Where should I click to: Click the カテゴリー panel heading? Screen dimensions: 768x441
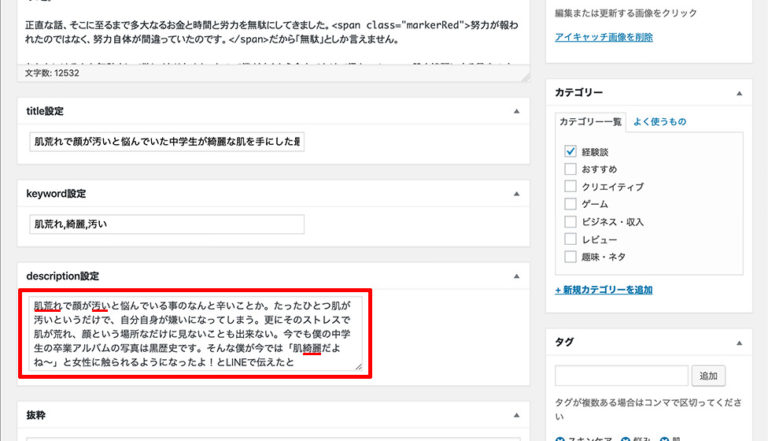578,93
